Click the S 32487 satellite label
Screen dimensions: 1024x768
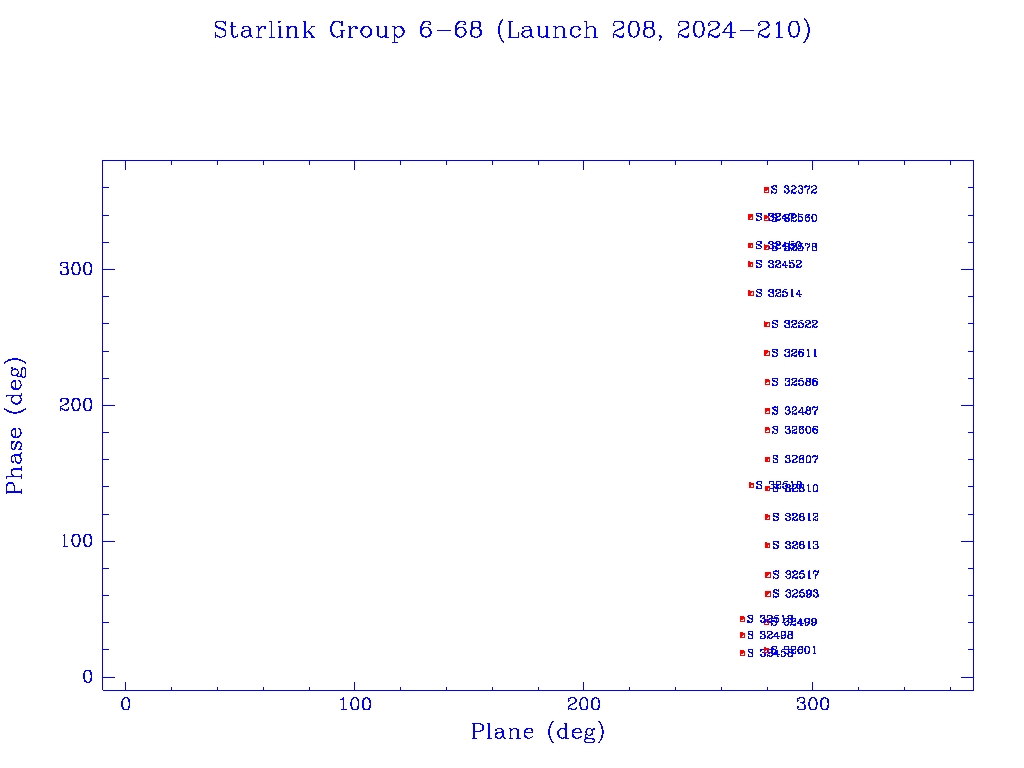click(x=795, y=411)
